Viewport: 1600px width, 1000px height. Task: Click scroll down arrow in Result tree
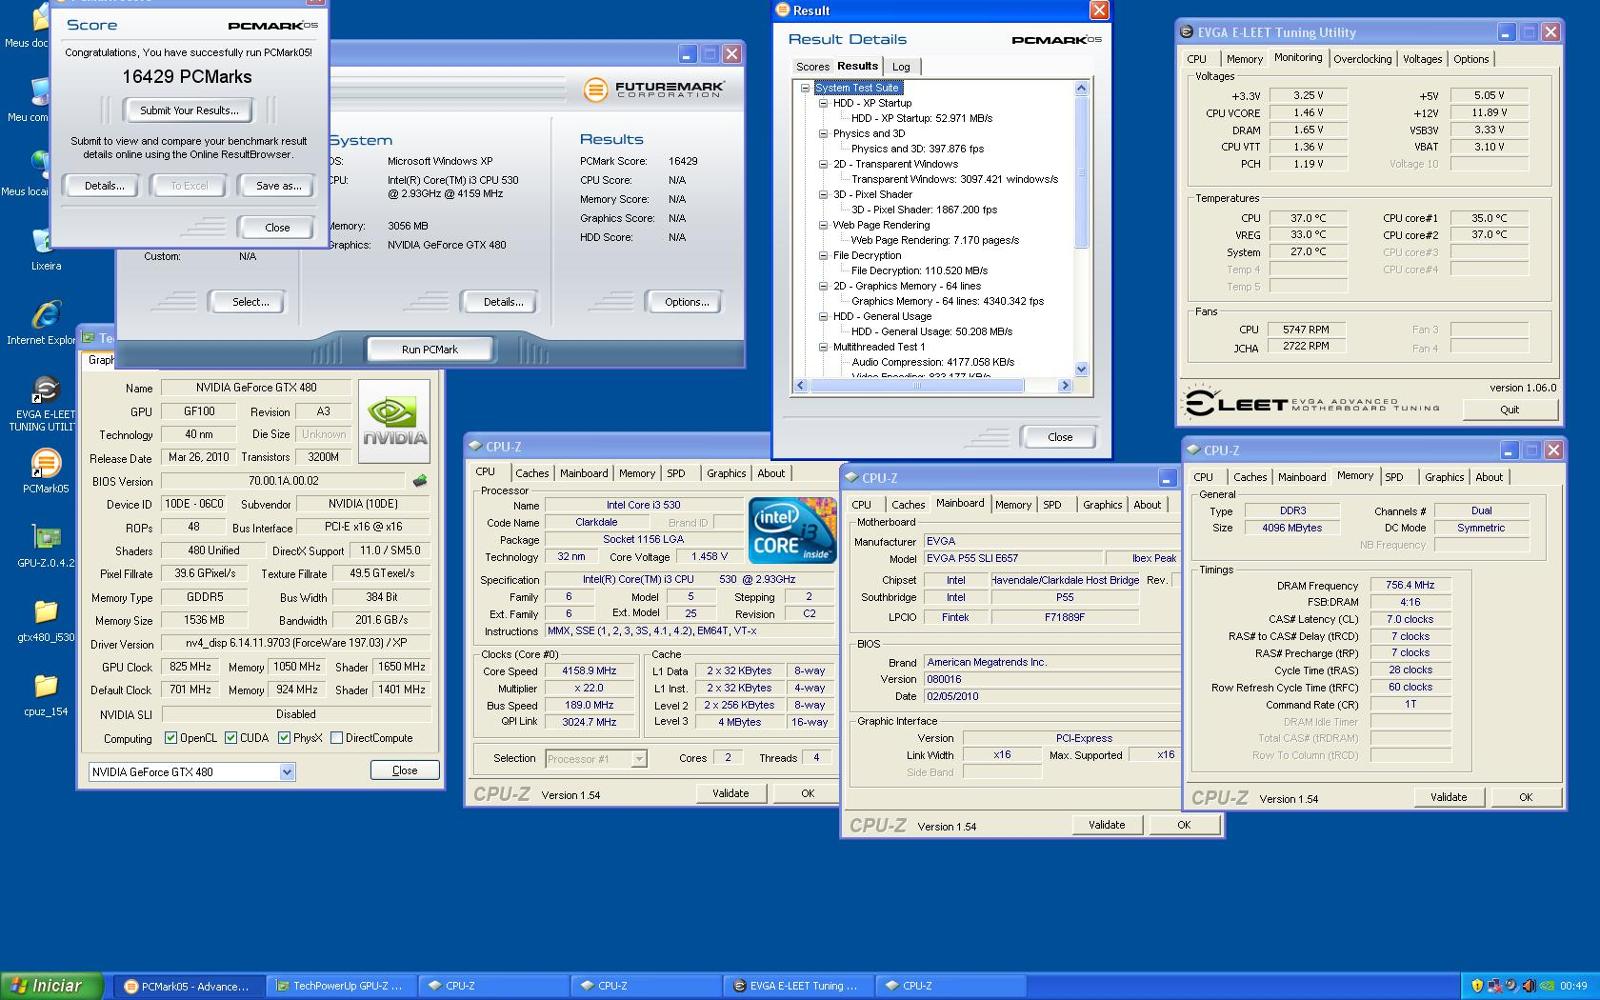coord(1081,369)
